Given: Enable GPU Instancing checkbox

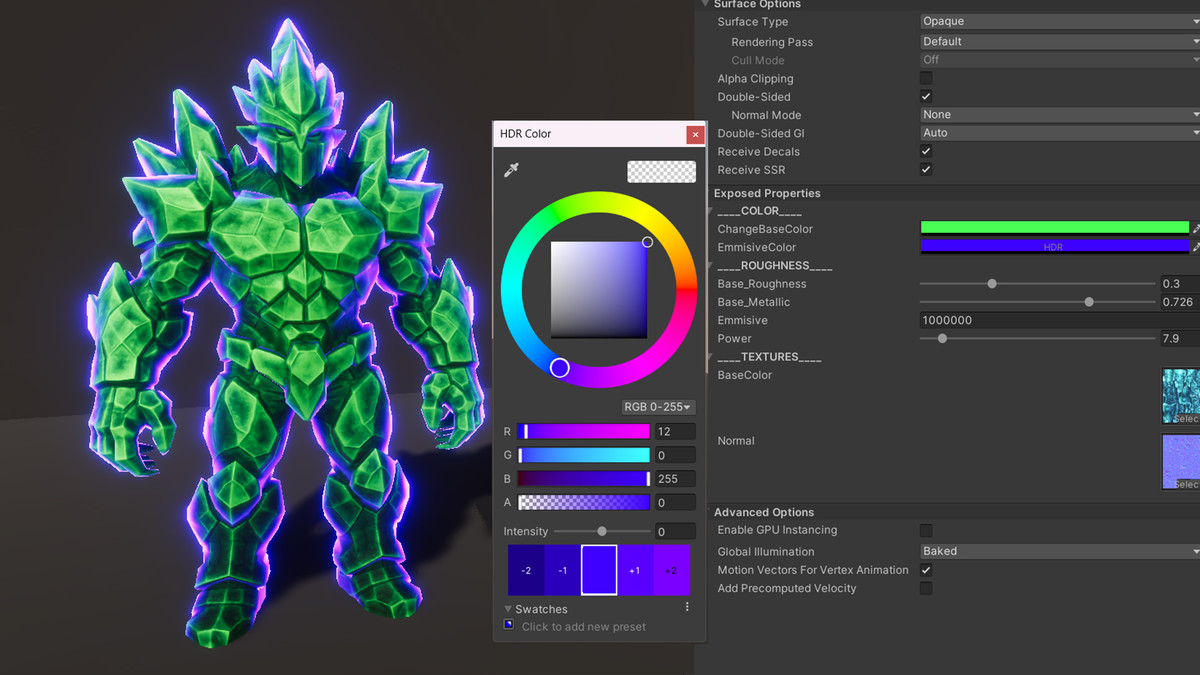Looking at the screenshot, I should 926,531.
